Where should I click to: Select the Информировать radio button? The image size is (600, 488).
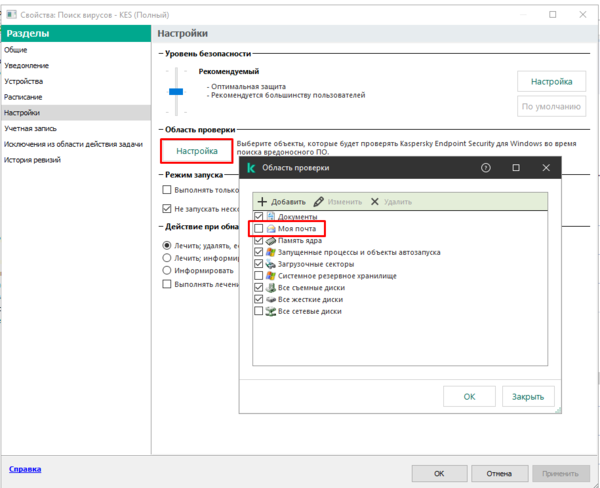pyautogui.click(x=166, y=271)
